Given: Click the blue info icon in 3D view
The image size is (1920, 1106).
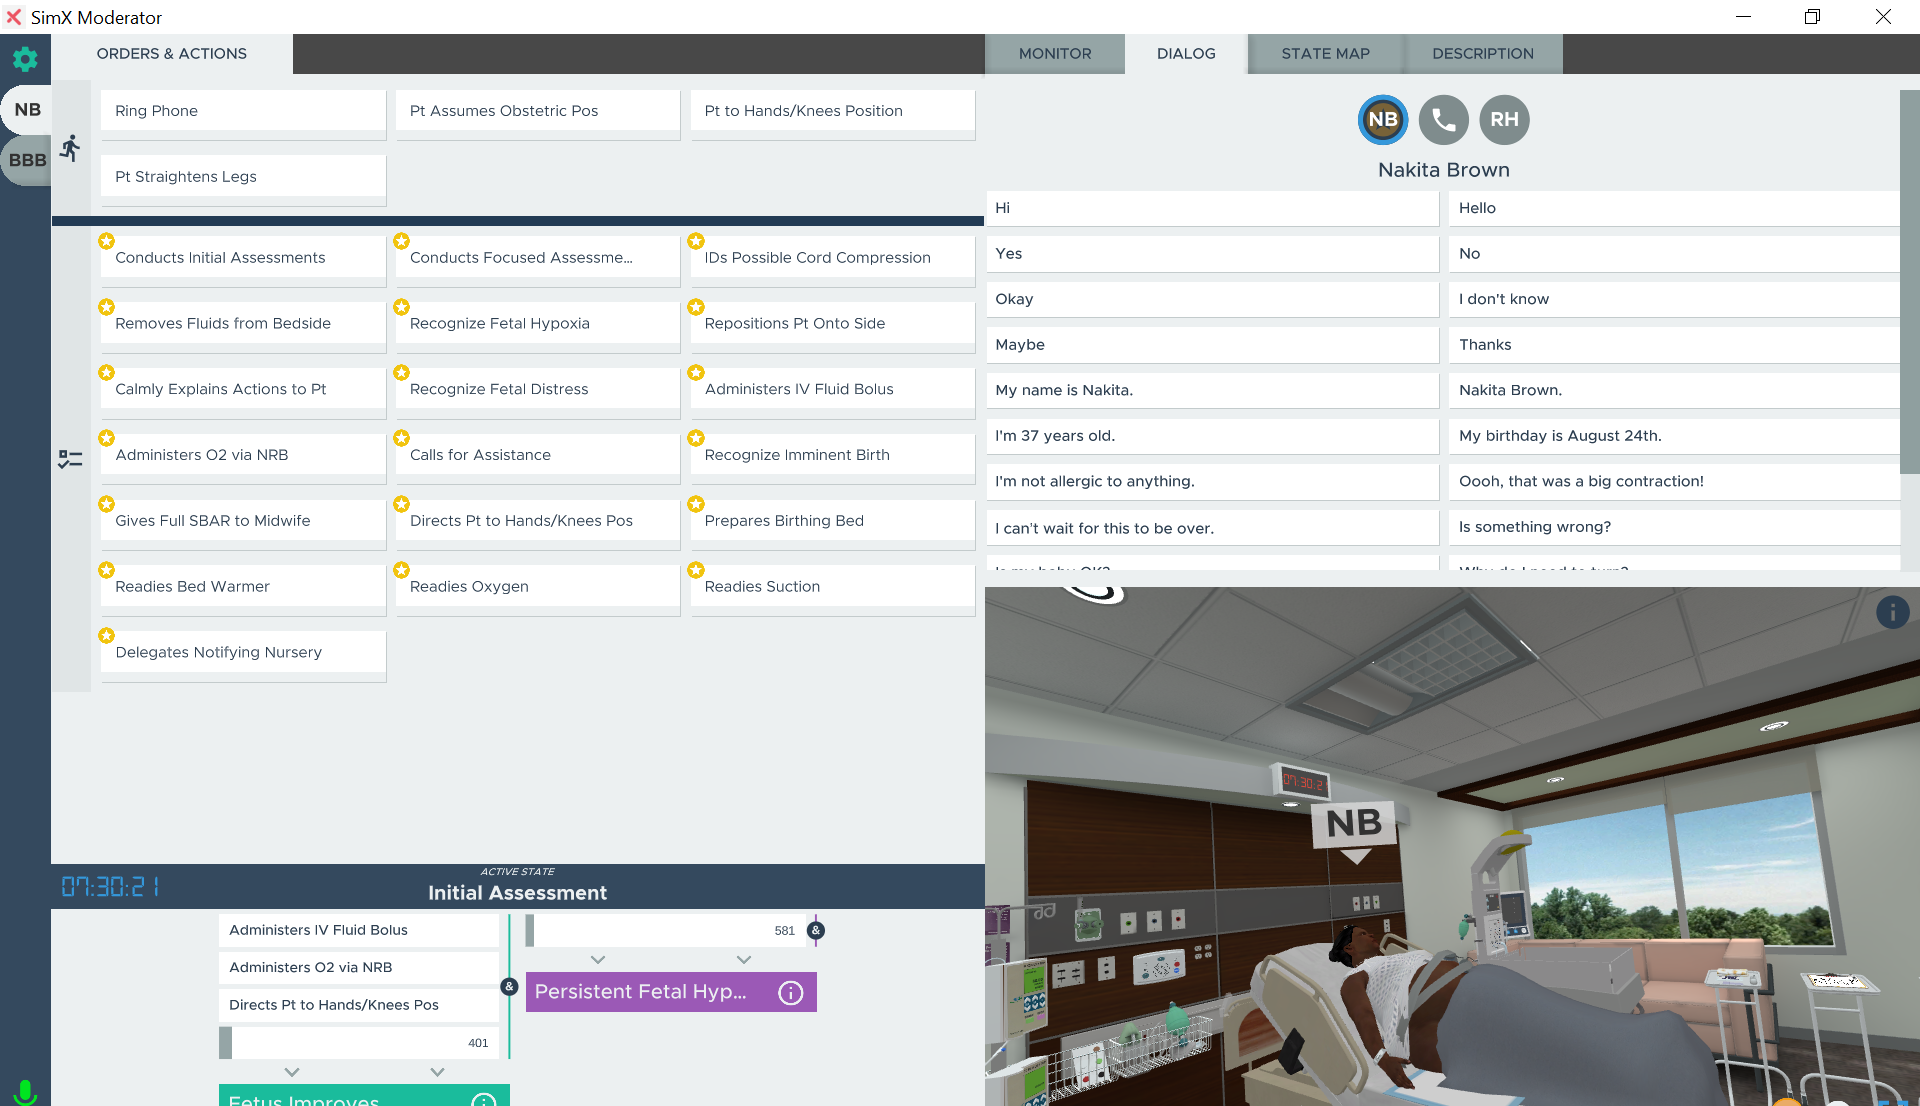Looking at the screenshot, I should coord(1892,612).
